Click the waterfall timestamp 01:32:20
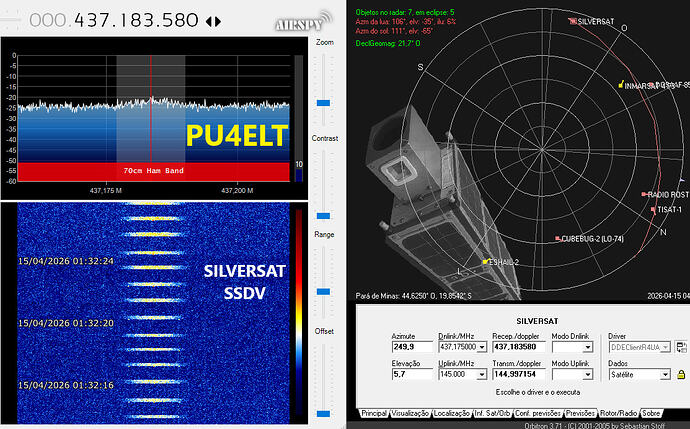The width and height of the screenshot is (690, 429). [x=66, y=323]
